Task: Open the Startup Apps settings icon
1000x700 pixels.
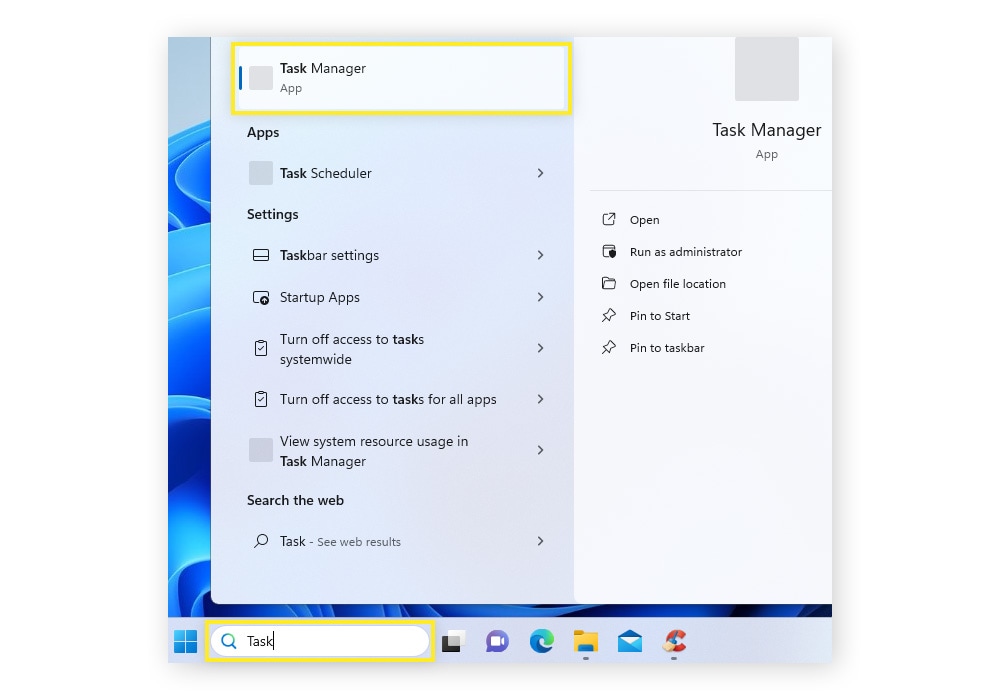Action: point(261,297)
